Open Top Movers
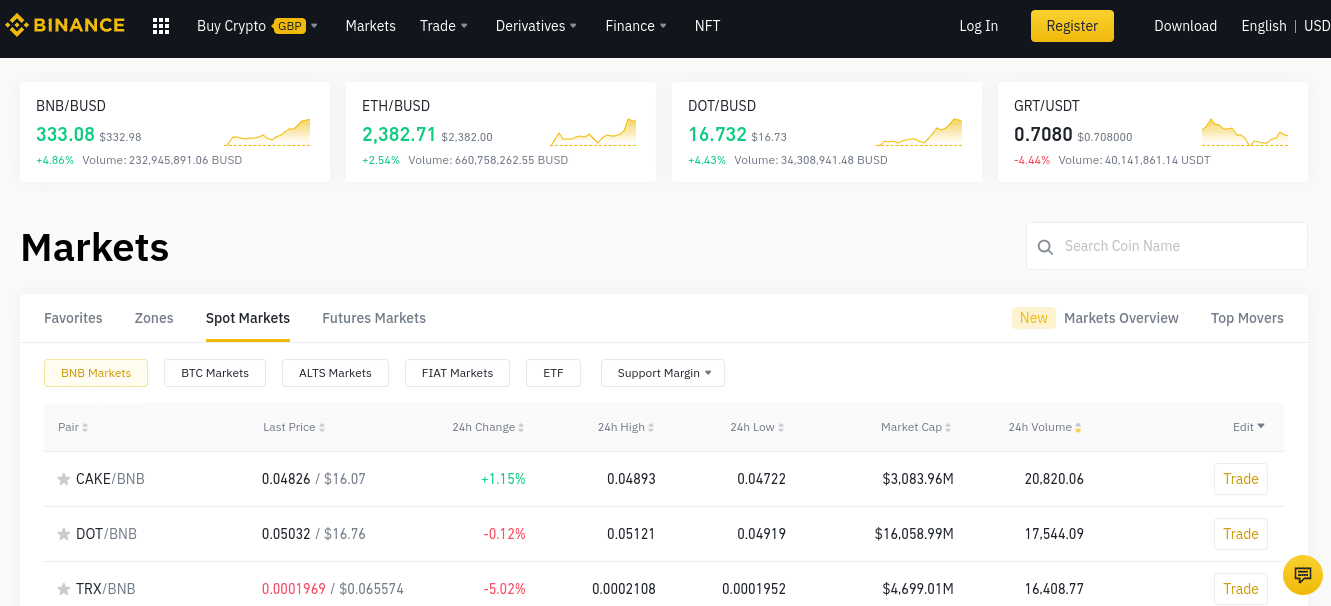The width and height of the screenshot is (1331, 606). tap(1247, 318)
